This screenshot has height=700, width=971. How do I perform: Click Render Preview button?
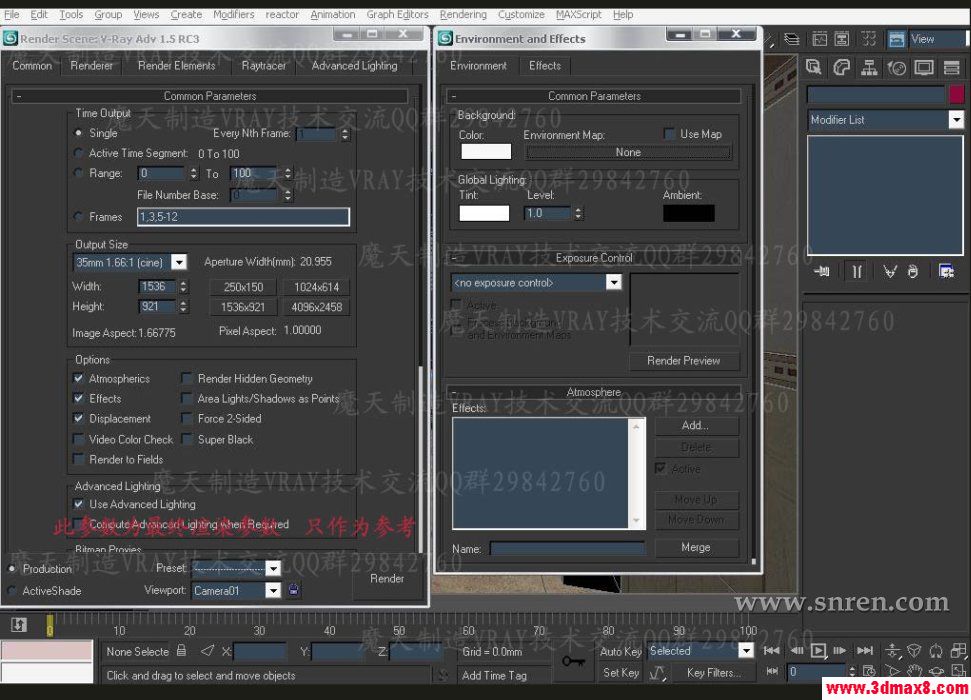[684, 361]
